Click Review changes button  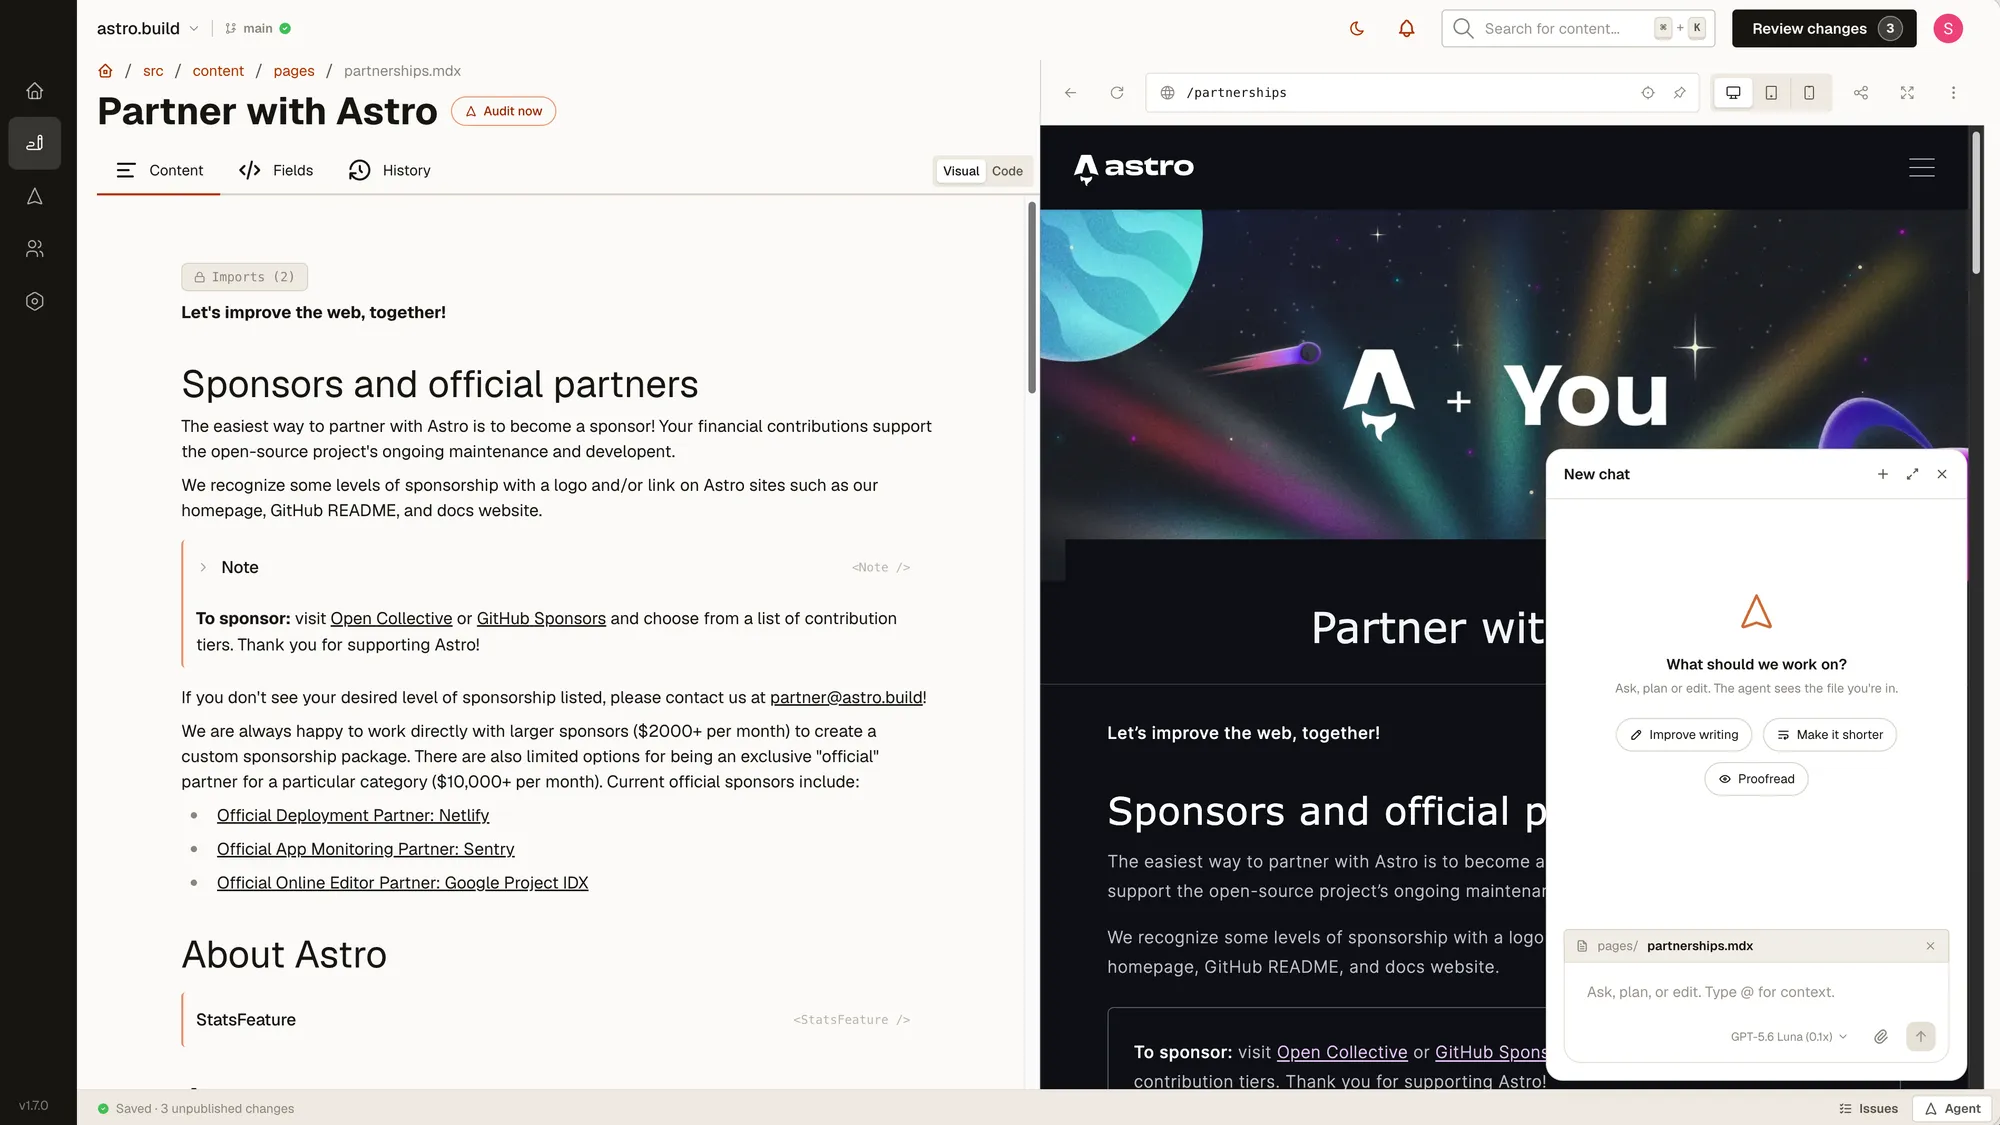(1824, 29)
